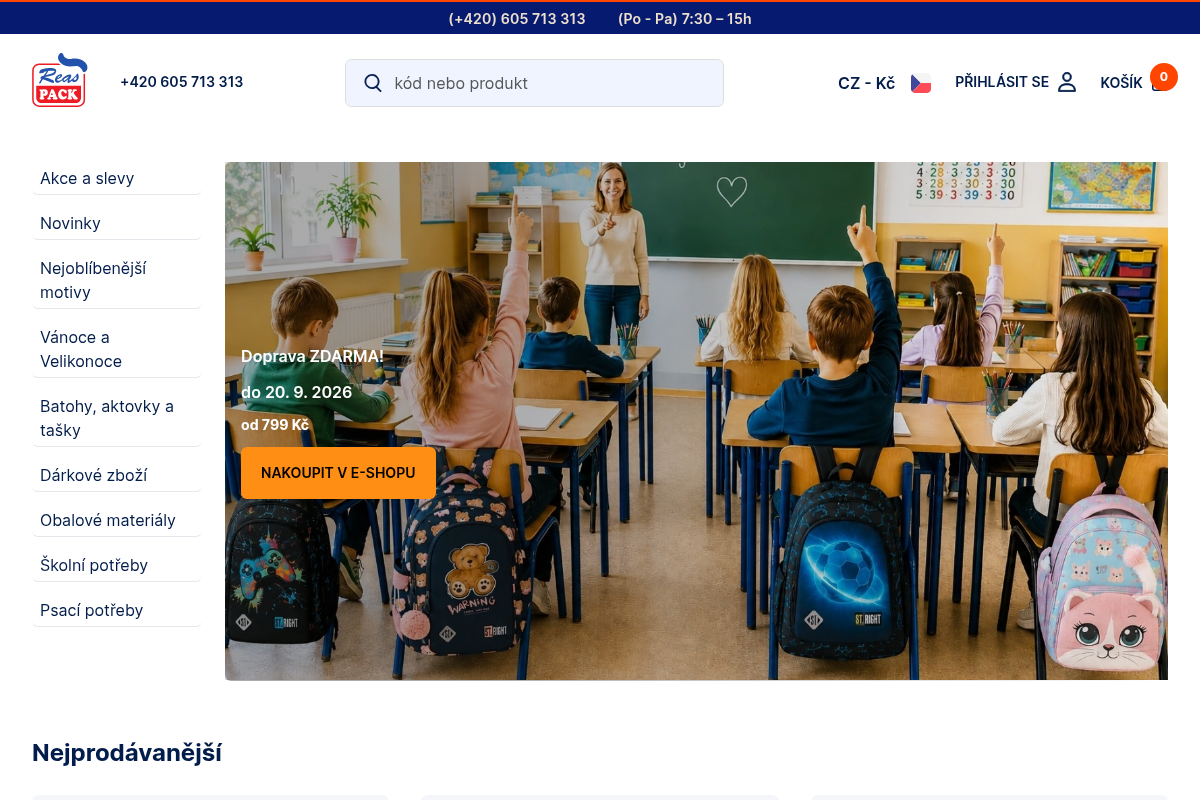Click the Doprava ZDARMA! banner text
The width and height of the screenshot is (1200, 800).
point(312,356)
